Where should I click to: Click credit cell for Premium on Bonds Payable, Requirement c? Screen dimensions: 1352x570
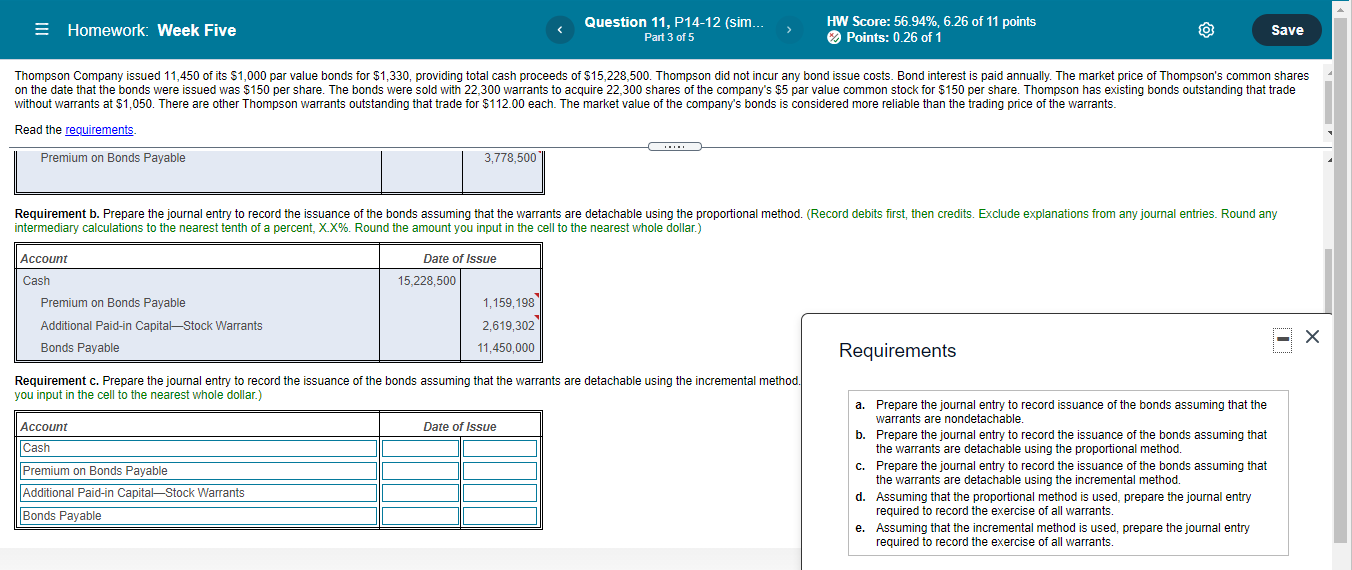501,471
